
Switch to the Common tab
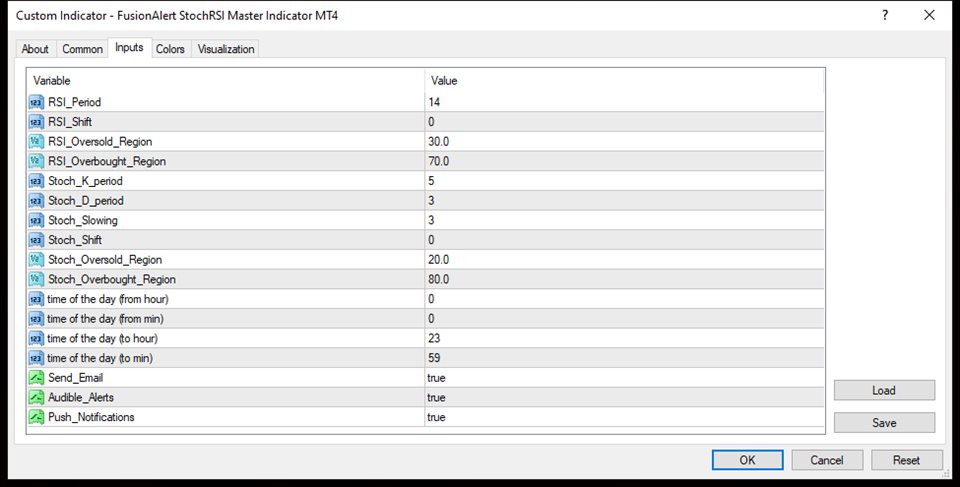[x=82, y=49]
